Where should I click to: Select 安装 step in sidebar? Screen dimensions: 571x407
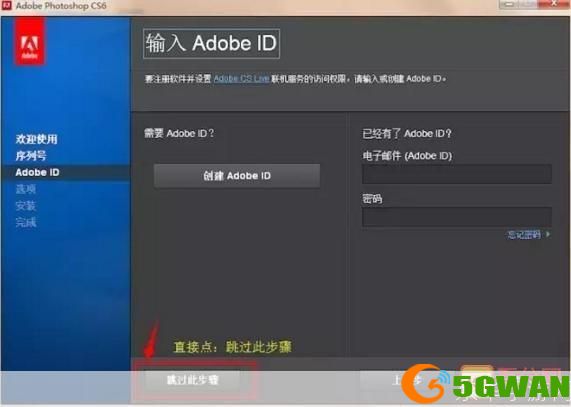(26, 206)
